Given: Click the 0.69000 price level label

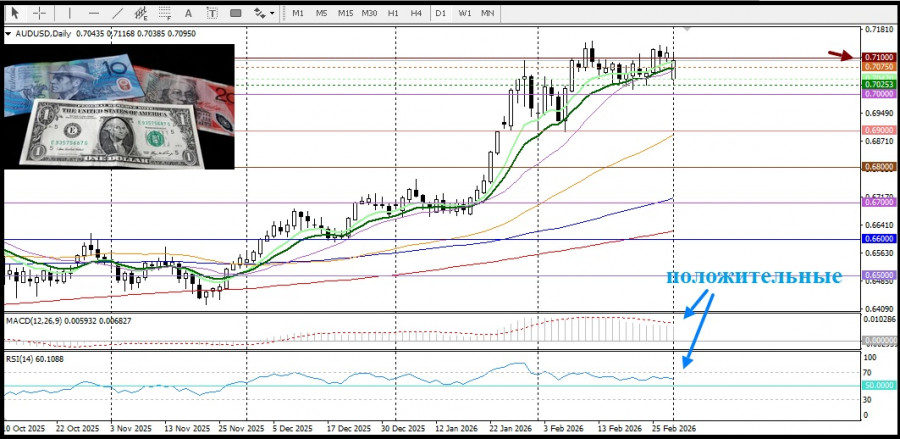Looking at the screenshot, I should pyautogui.click(x=879, y=131).
